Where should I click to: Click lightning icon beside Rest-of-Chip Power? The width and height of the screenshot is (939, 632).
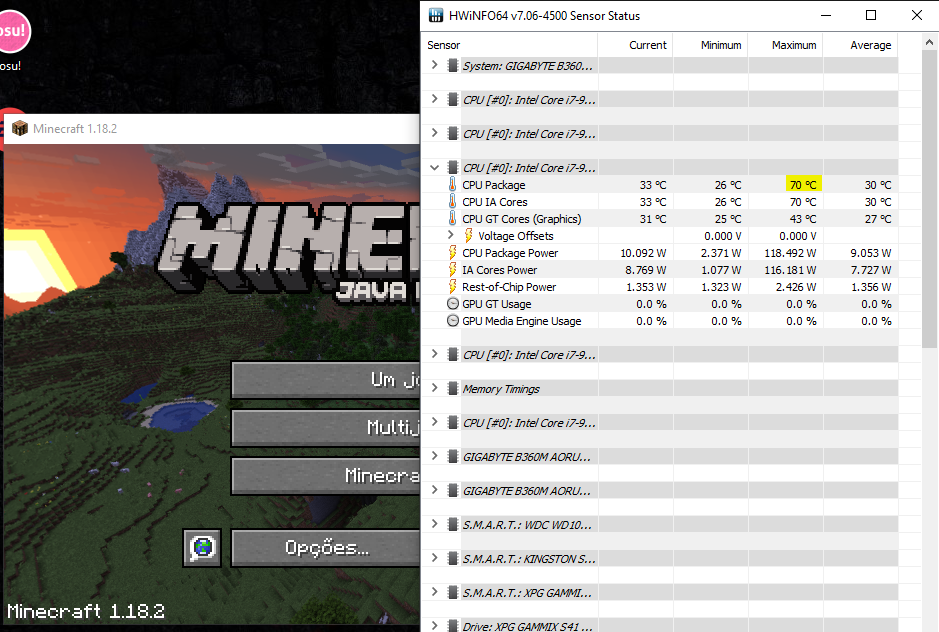[x=453, y=286]
